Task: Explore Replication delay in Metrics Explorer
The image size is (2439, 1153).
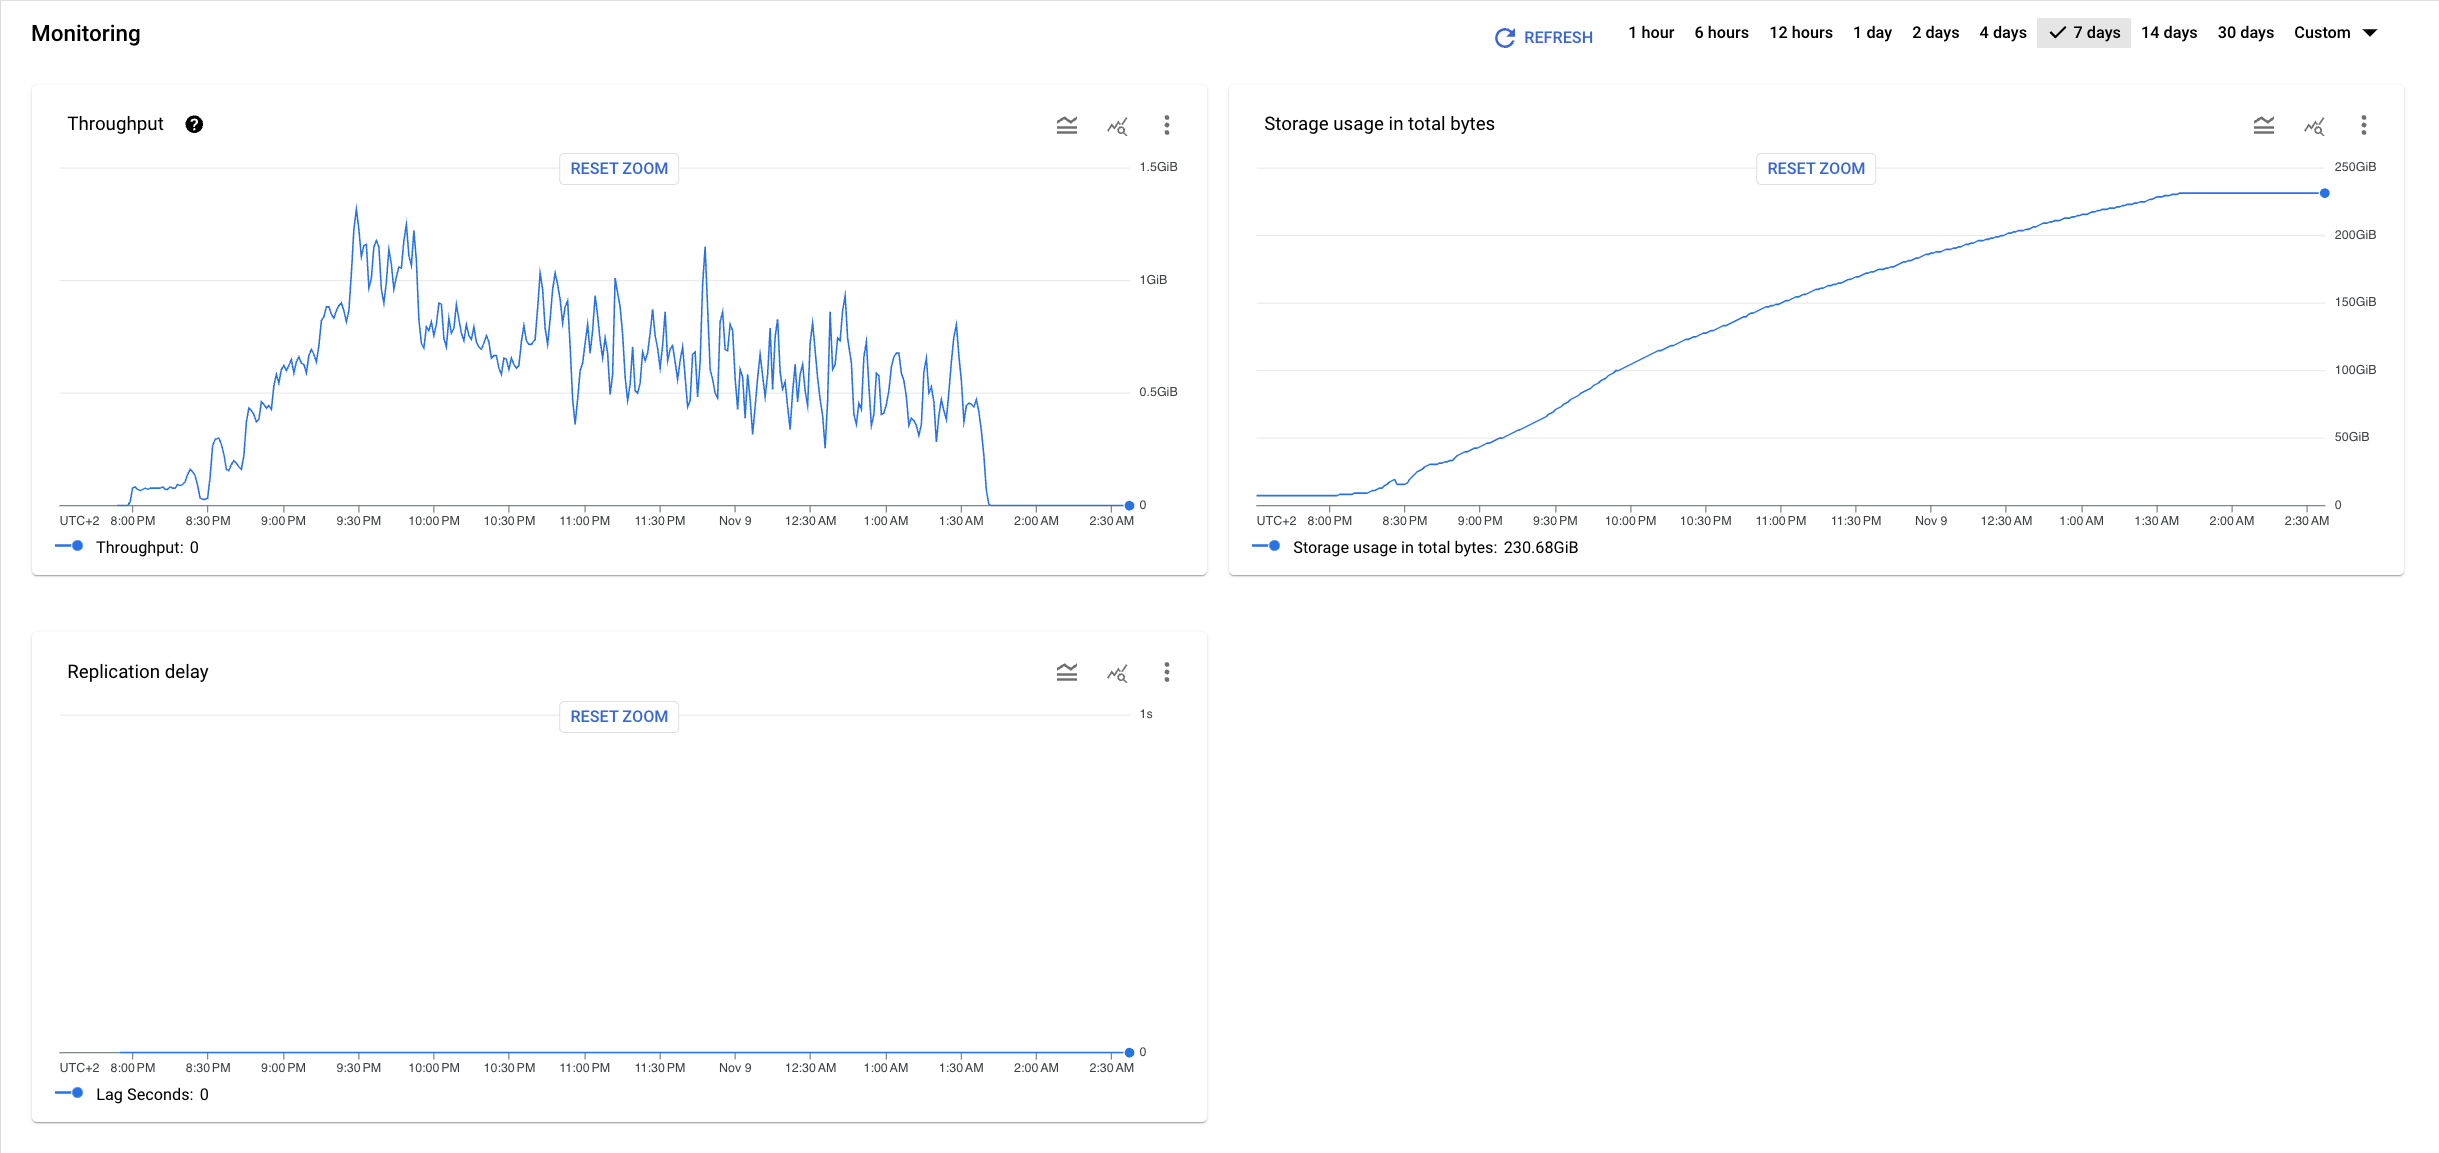Action: click(x=1117, y=673)
